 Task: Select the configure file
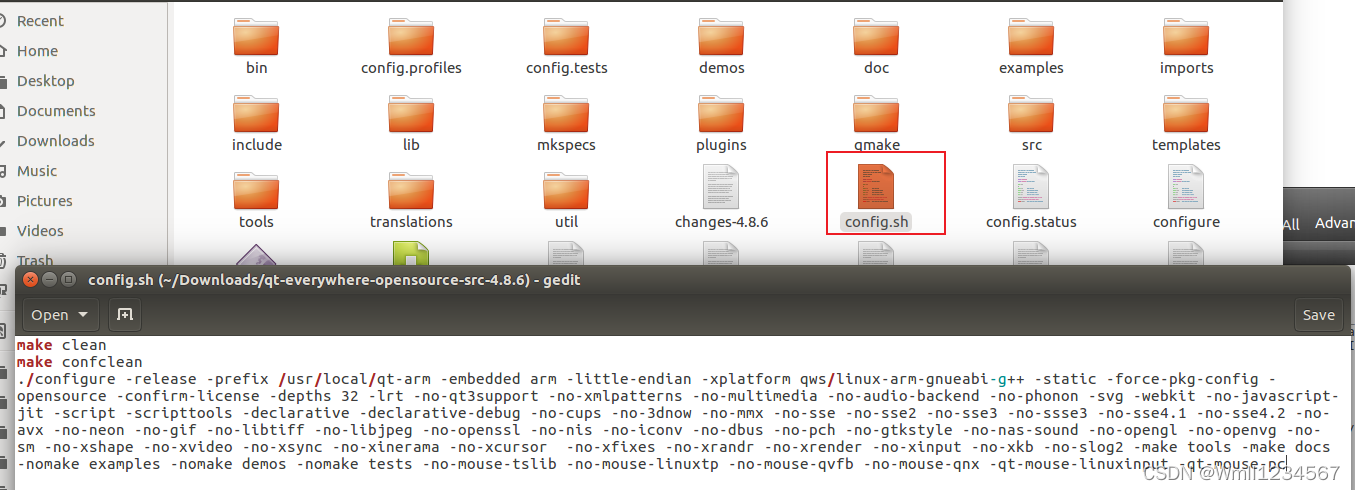click(1186, 197)
